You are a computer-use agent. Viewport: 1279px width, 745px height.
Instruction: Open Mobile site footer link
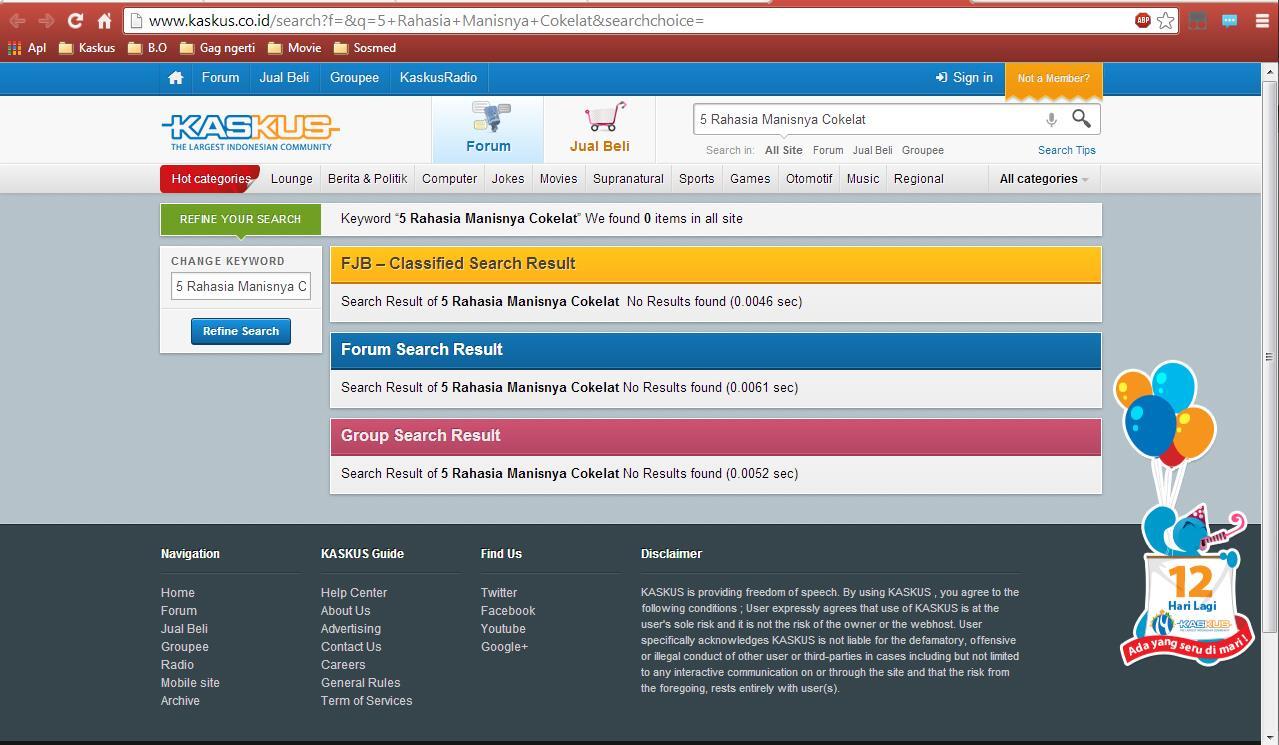coord(190,683)
